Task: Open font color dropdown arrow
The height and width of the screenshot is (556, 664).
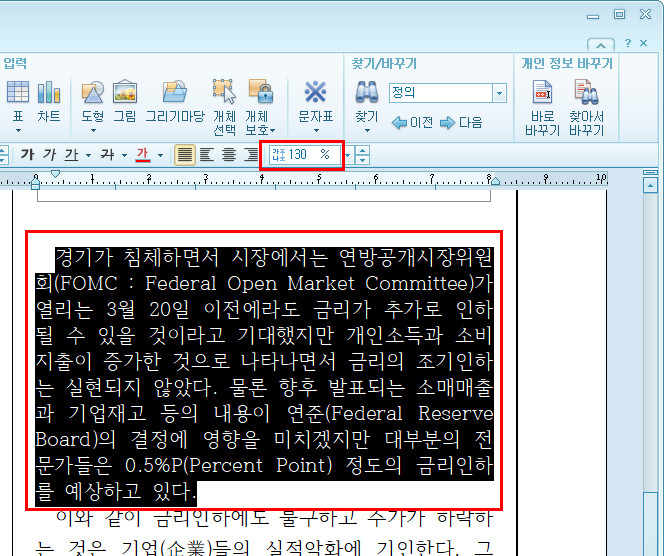Action: pyautogui.click(x=160, y=156)
